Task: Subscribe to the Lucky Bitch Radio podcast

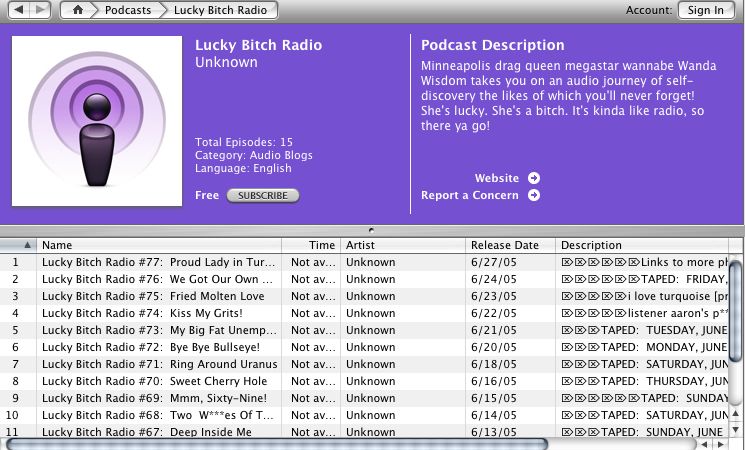Action: tap(263, 196)
